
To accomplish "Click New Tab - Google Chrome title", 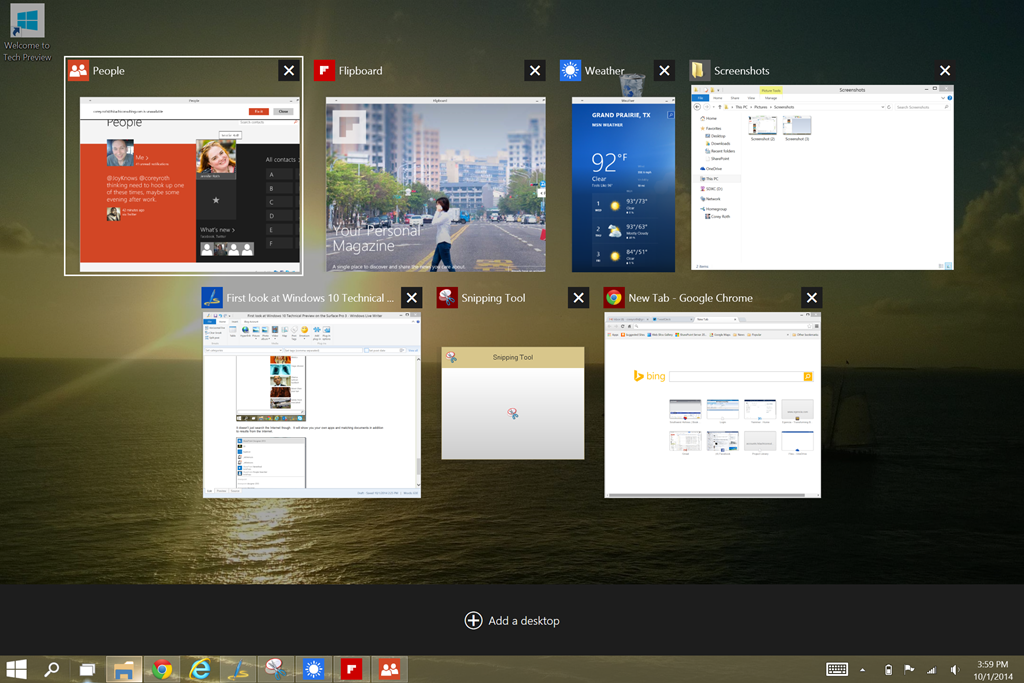I will [690, 298].
